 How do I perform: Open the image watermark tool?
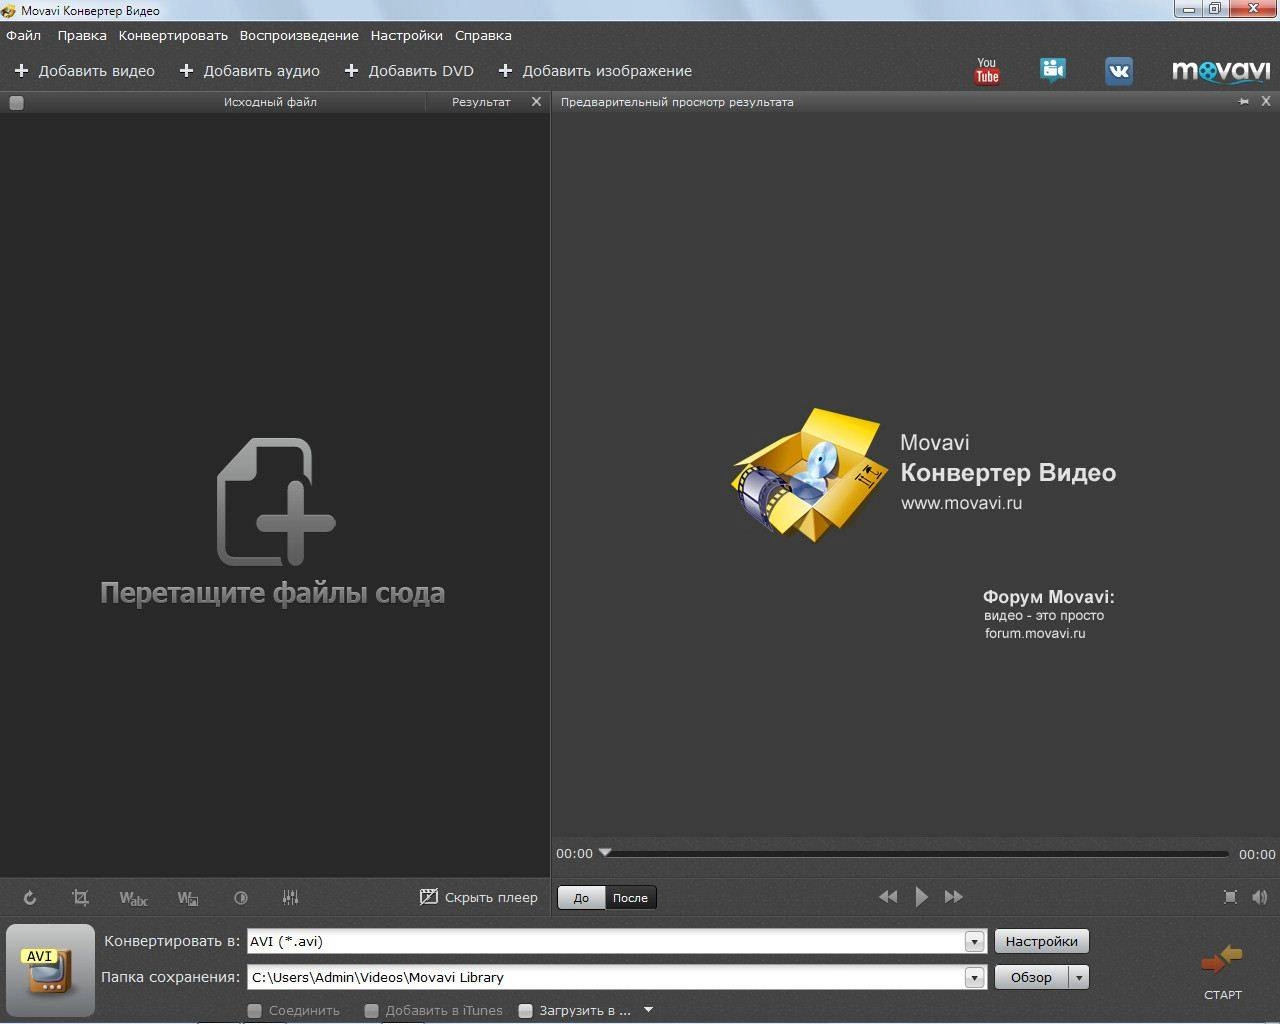pyautogui.click(x=187, y=898)
